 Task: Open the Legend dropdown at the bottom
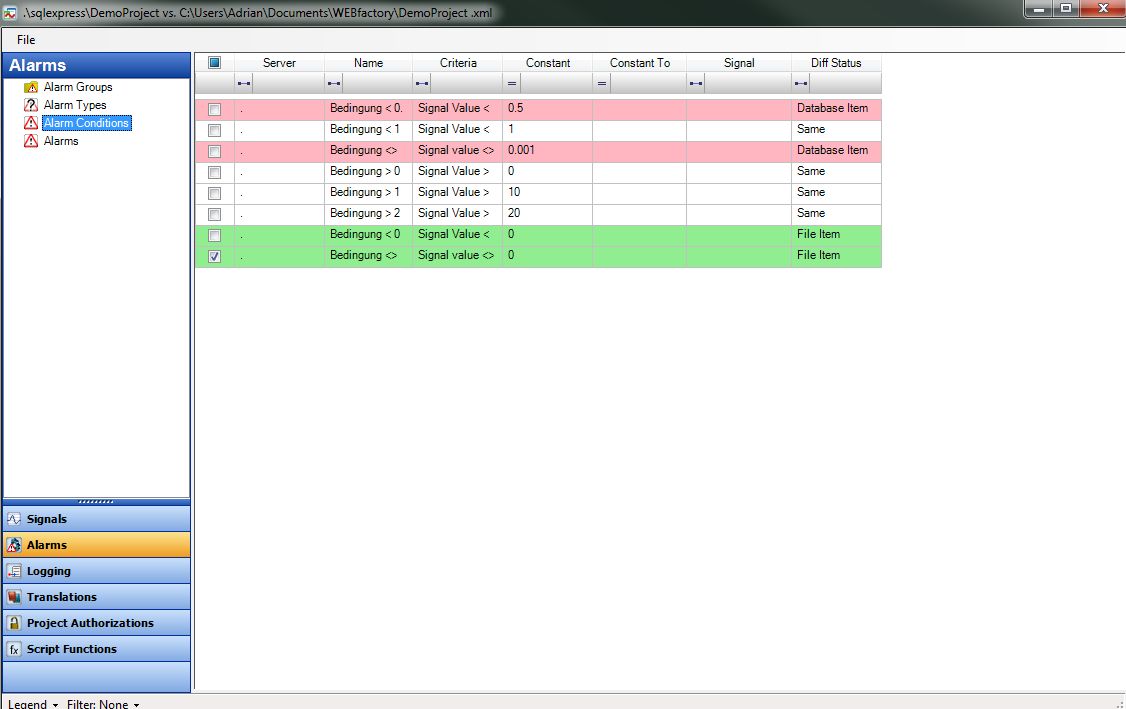(x=28, y=703)
